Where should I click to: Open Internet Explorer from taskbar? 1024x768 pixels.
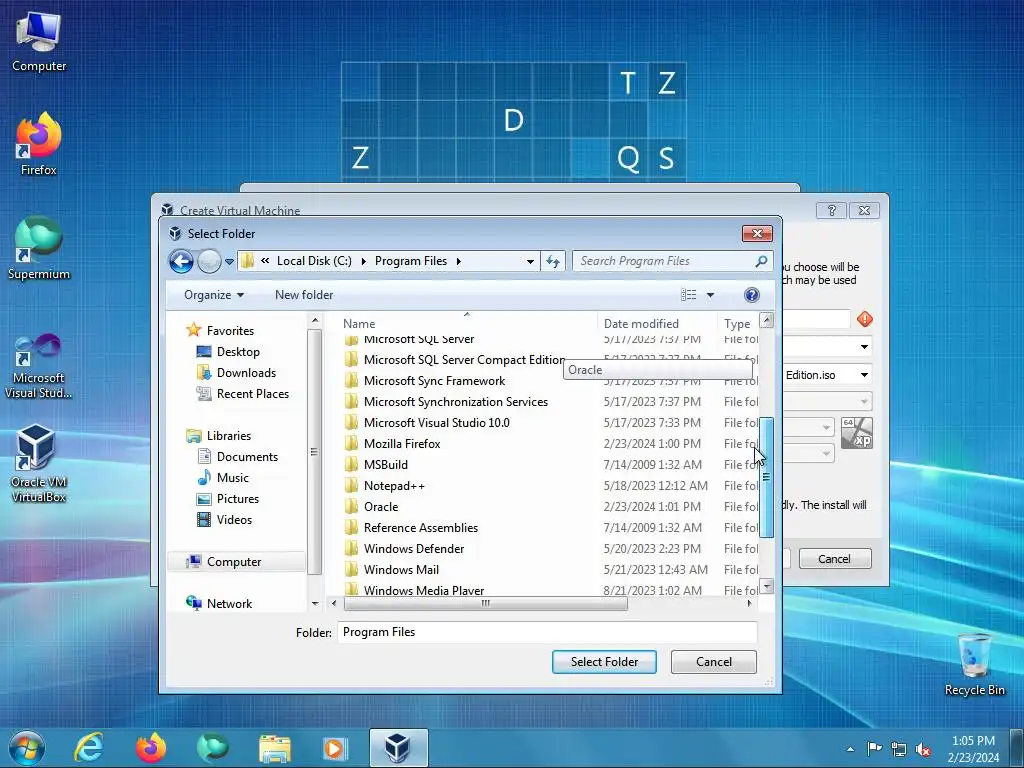click(x=88, y=748)
